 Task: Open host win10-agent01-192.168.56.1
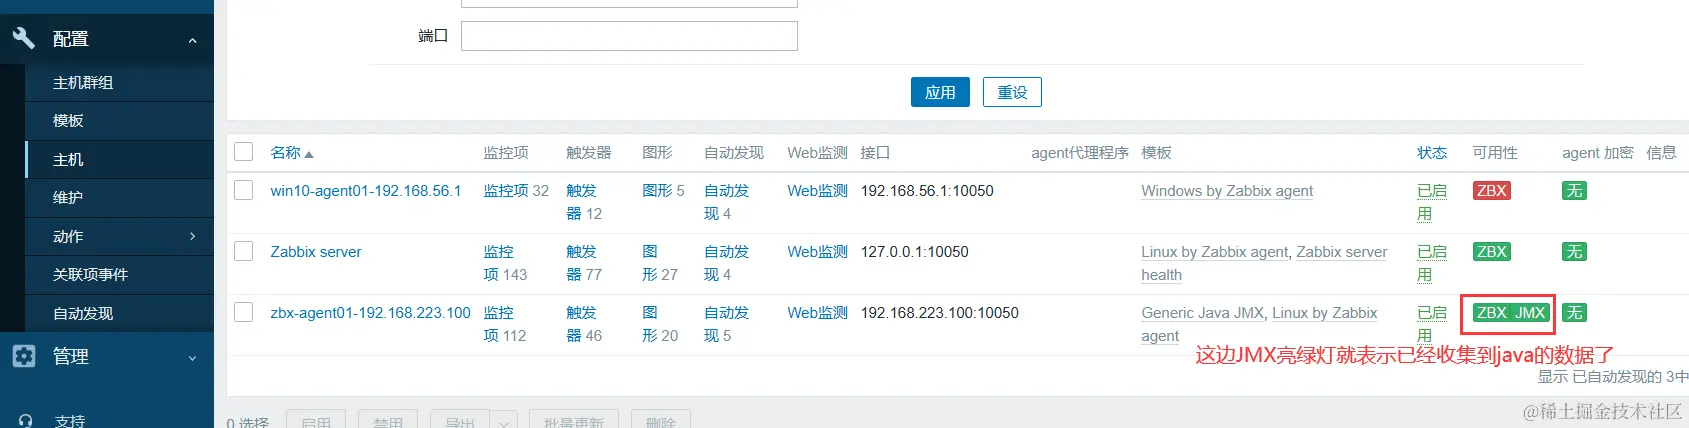366,191
